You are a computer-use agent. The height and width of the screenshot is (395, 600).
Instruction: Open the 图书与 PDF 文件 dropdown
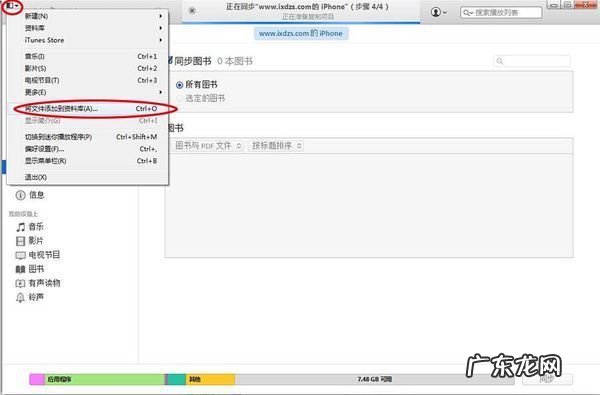pos(209,146)
